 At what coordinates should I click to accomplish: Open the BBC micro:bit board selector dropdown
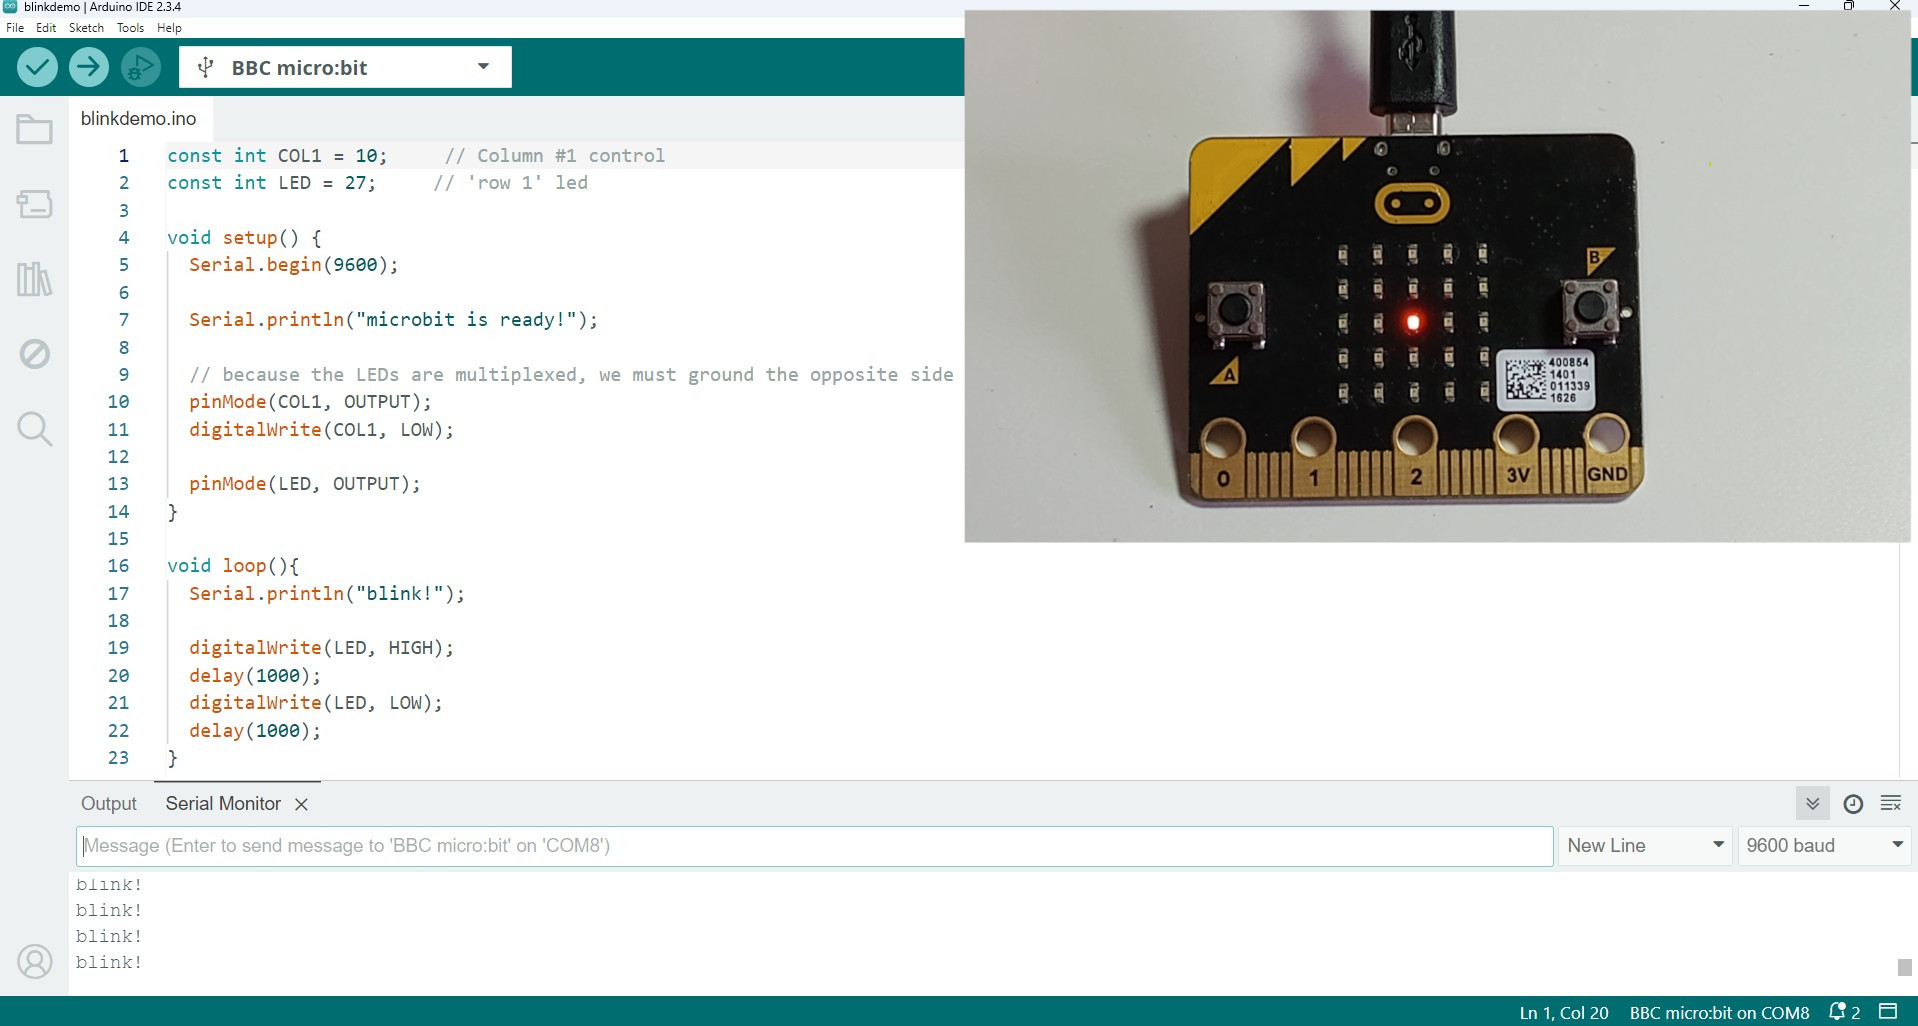345,67
